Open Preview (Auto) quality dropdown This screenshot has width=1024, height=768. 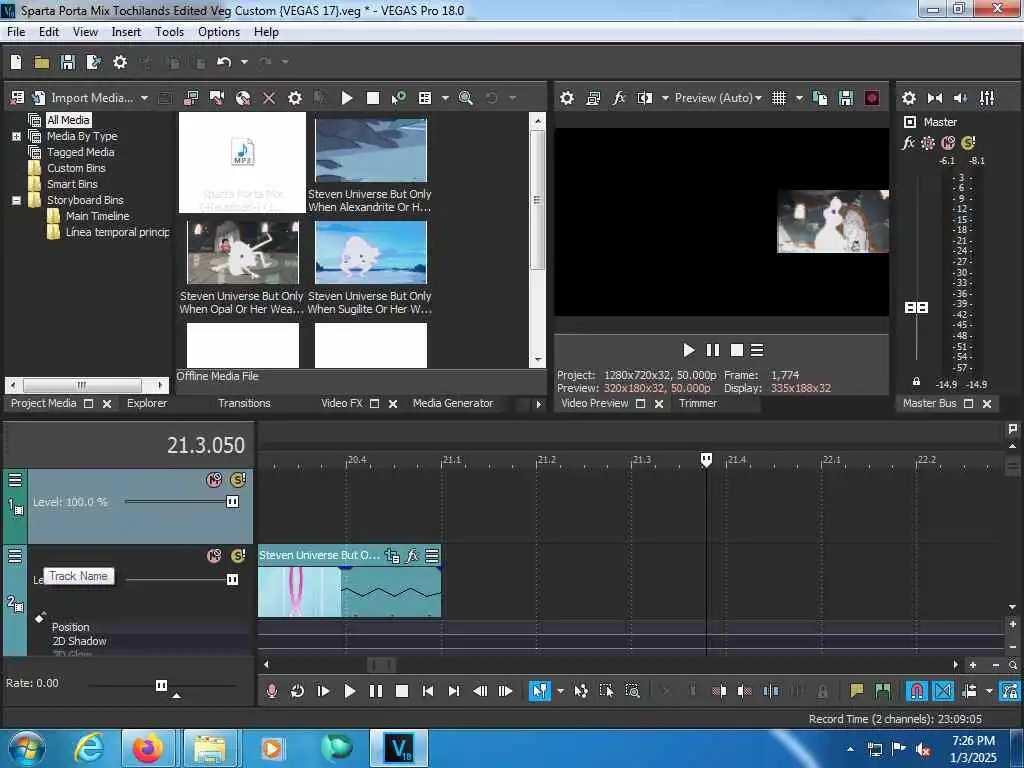click(718, 98)
